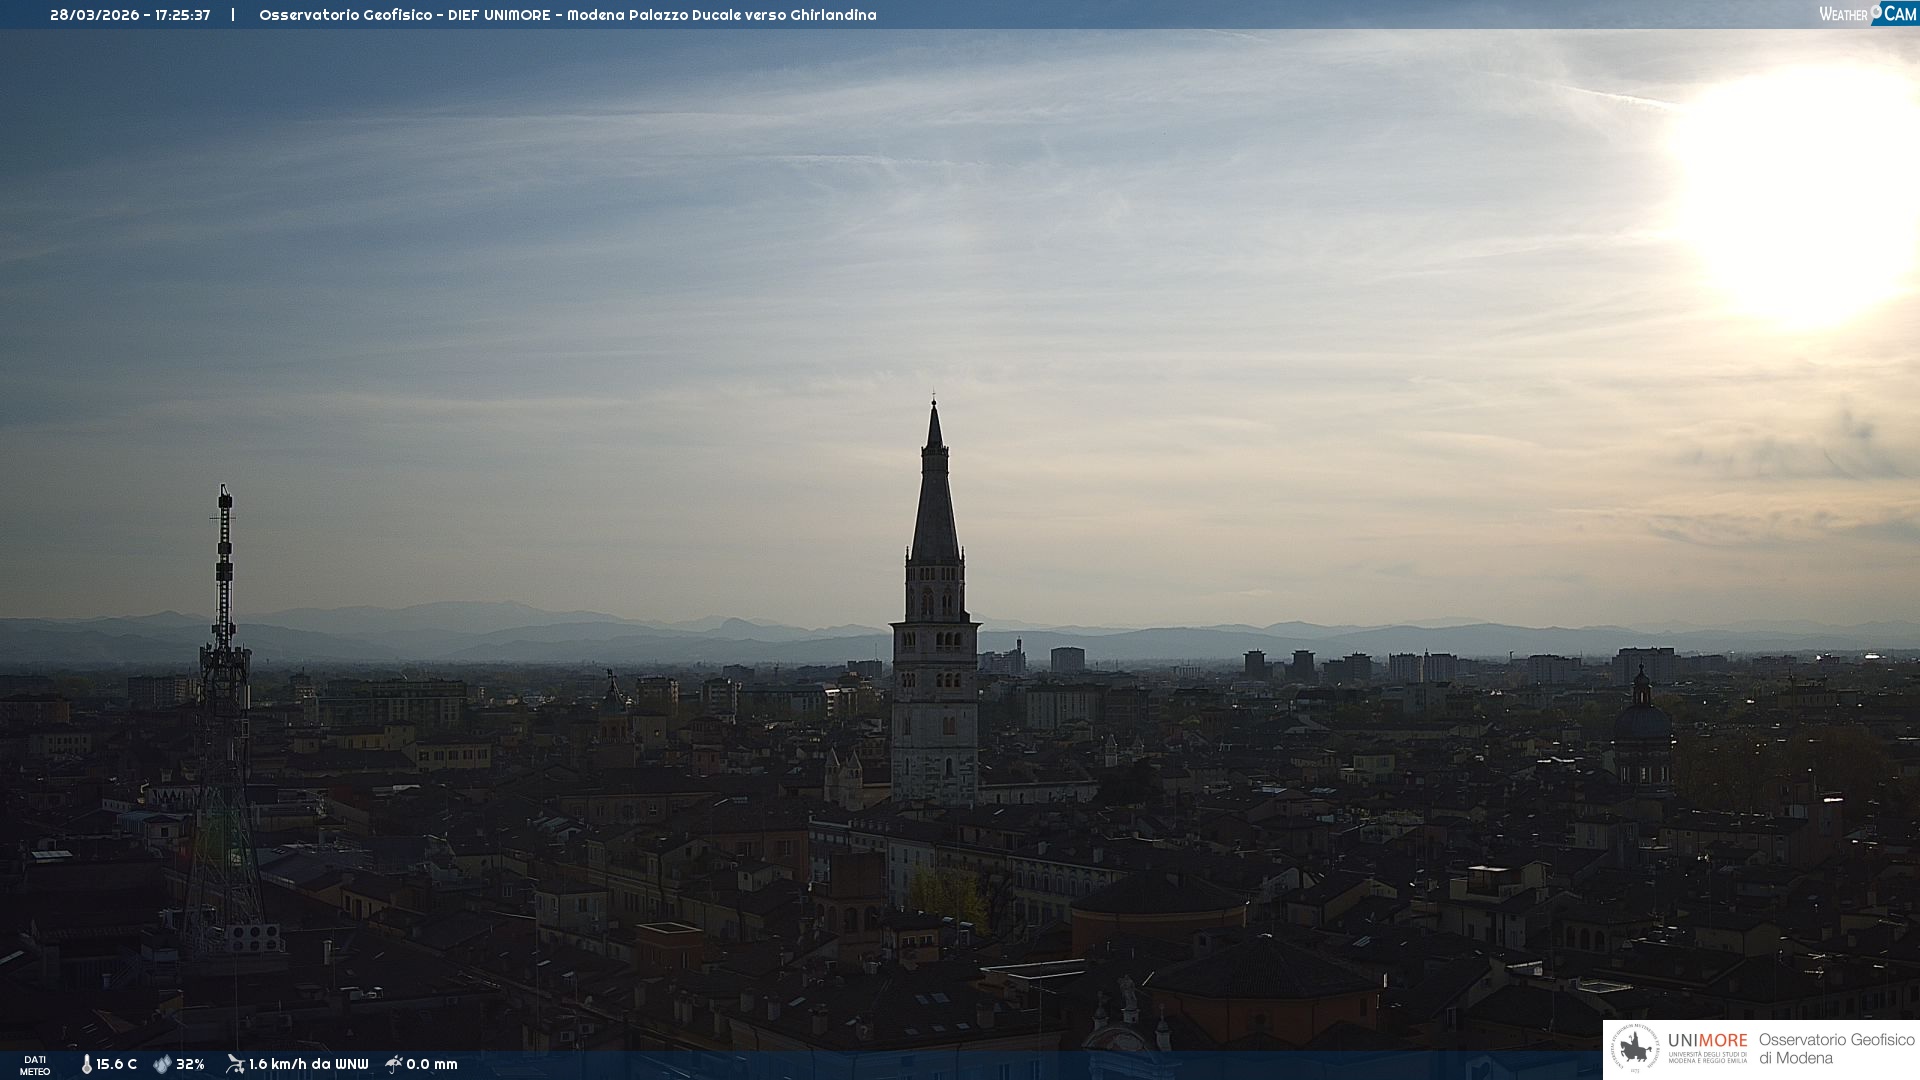Image resolution: width=1920 pixels, height=1080 pixels.
Task: Click Osservatorio Geofisico di Modena text
Action: click(x=1836, y=1049)
